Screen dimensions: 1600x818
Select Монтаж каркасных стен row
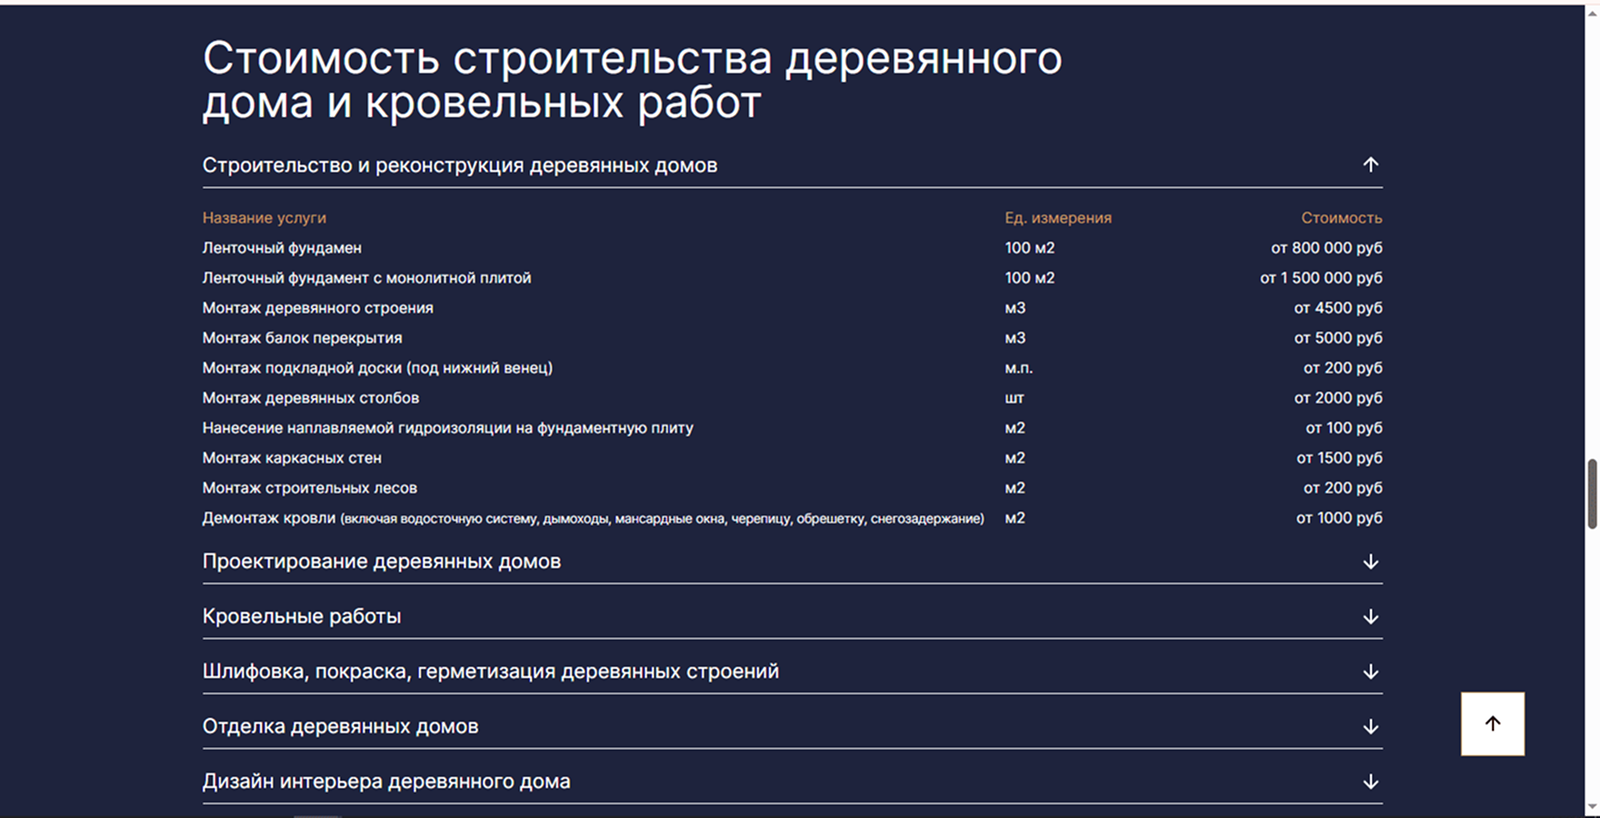pyautogui.click(x=792, y=458)
